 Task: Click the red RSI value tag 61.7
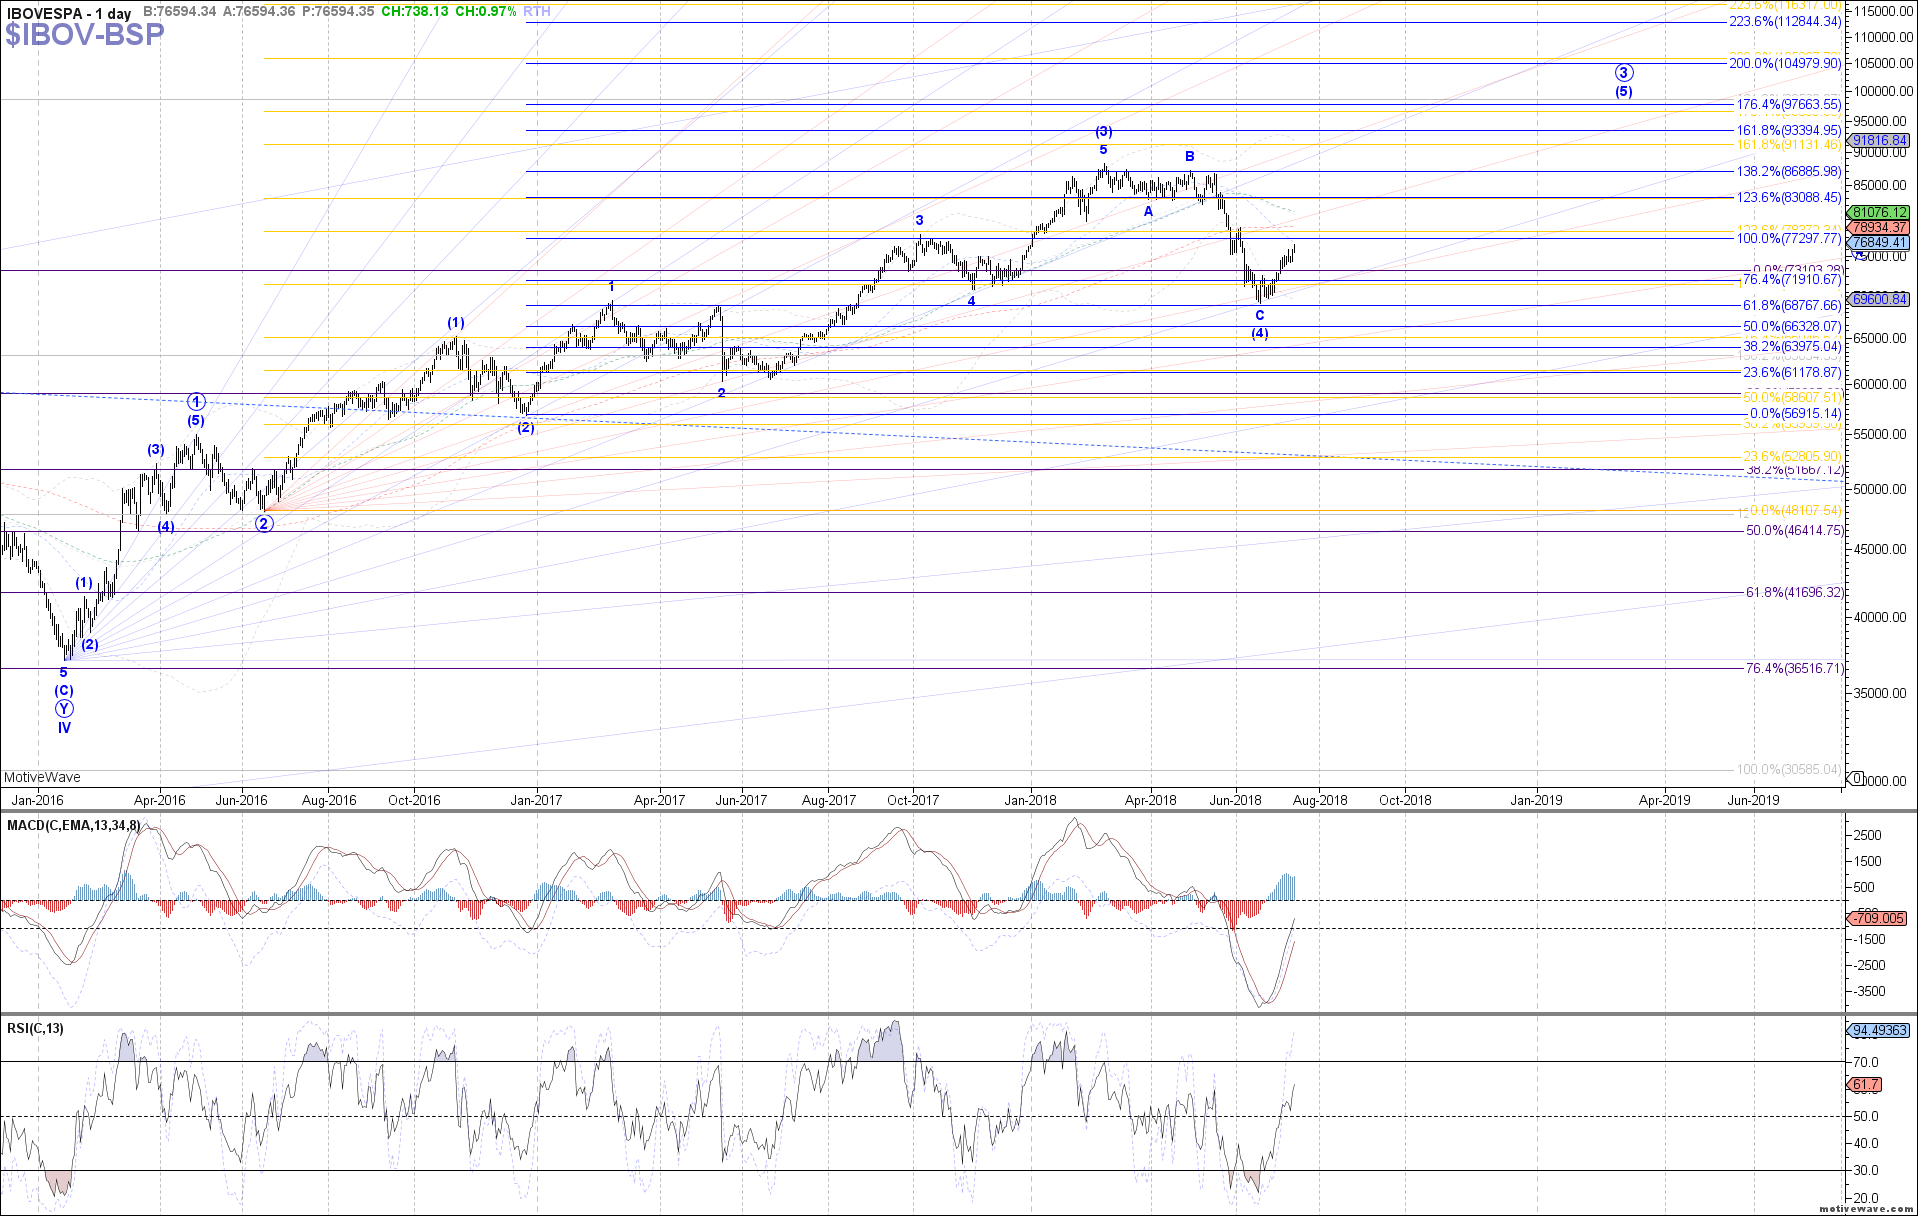click(x=1866, y=1084)
